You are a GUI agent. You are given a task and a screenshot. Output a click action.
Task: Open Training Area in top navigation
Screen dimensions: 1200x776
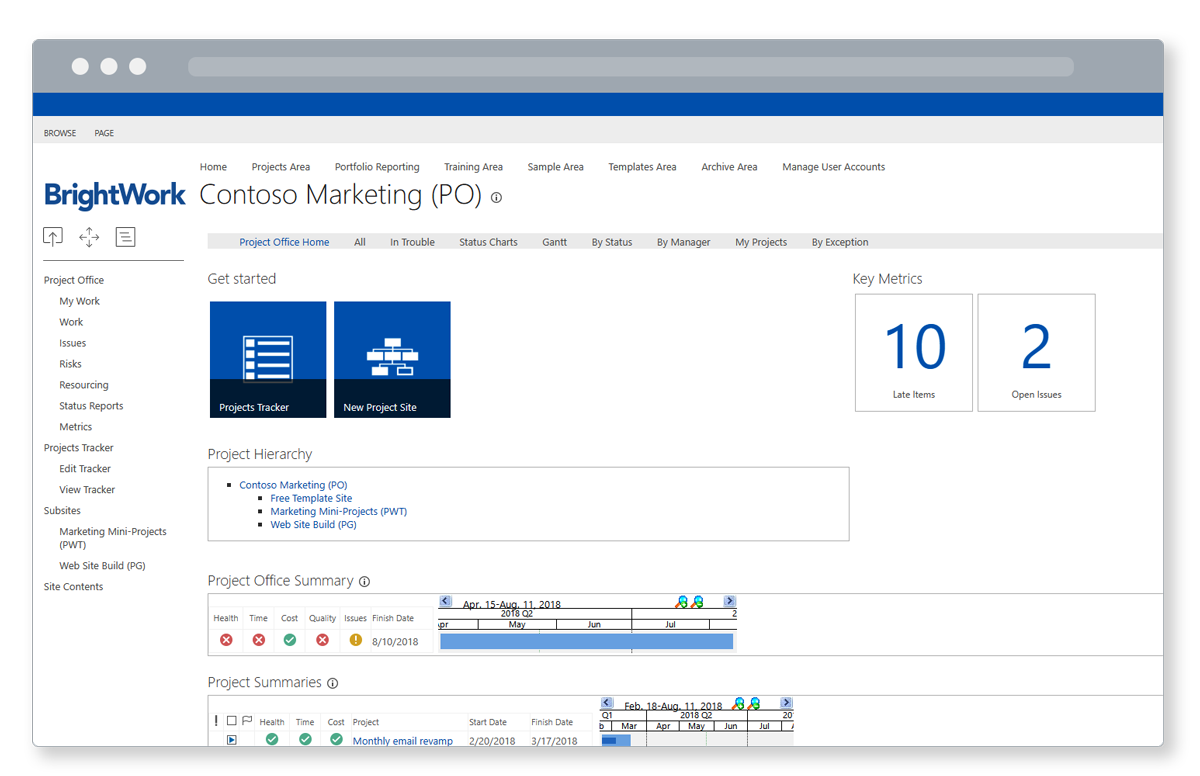(473, 167)
